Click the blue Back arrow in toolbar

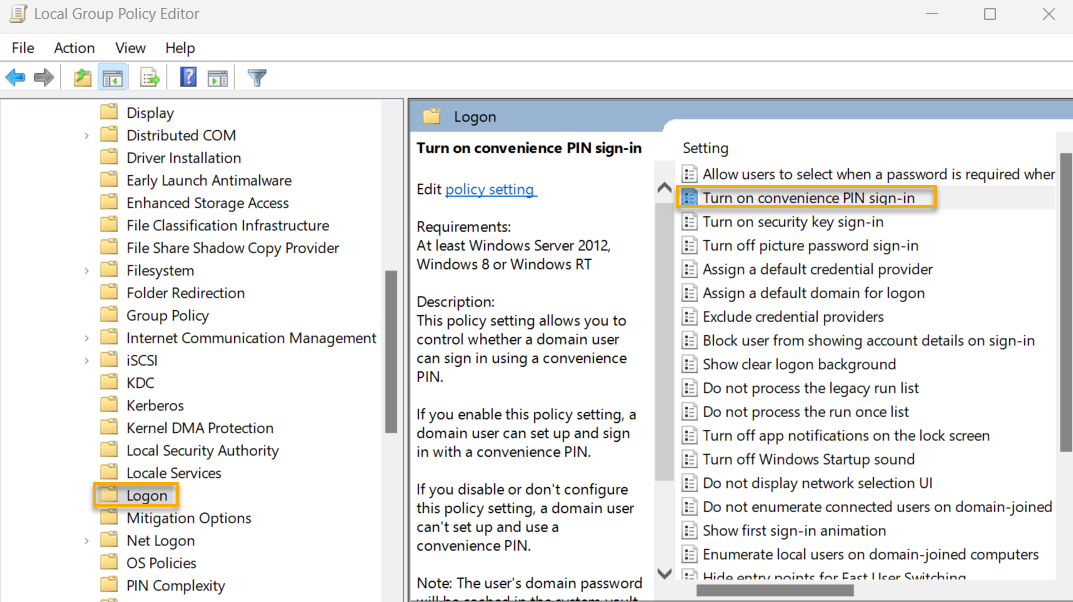click(x=15, y=78)
